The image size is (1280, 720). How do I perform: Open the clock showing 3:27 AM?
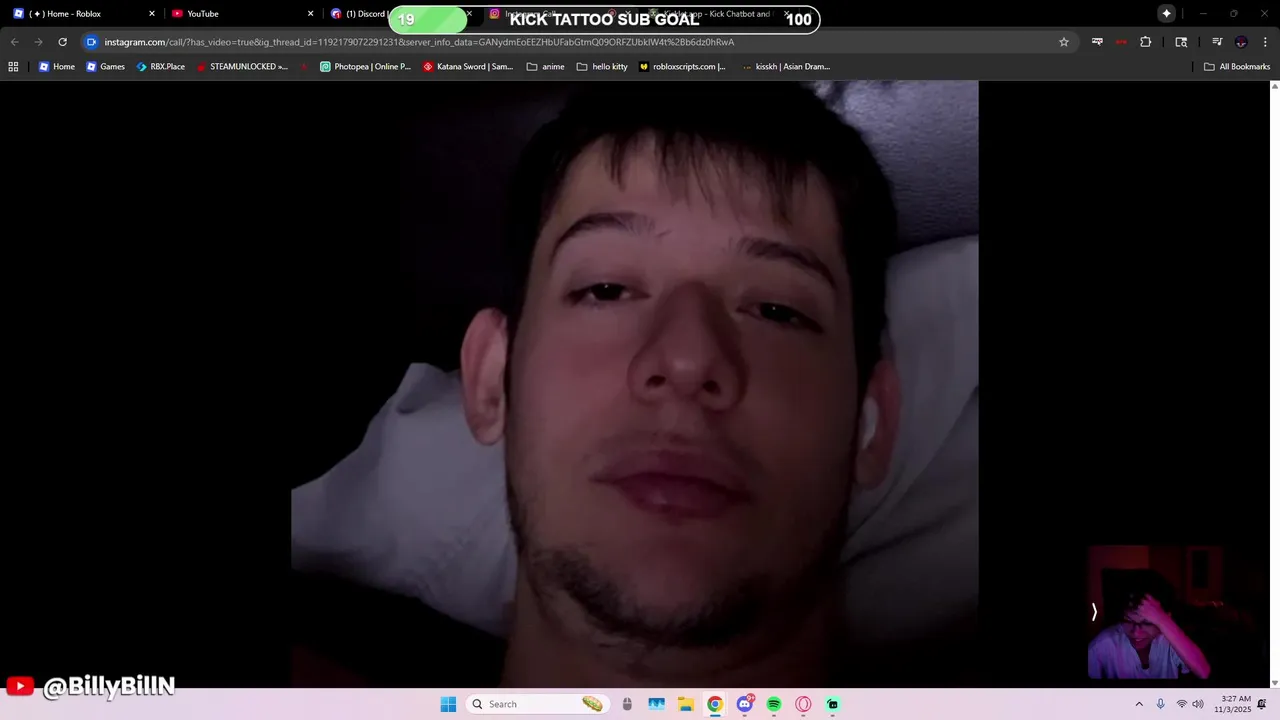coord(1233,704)
